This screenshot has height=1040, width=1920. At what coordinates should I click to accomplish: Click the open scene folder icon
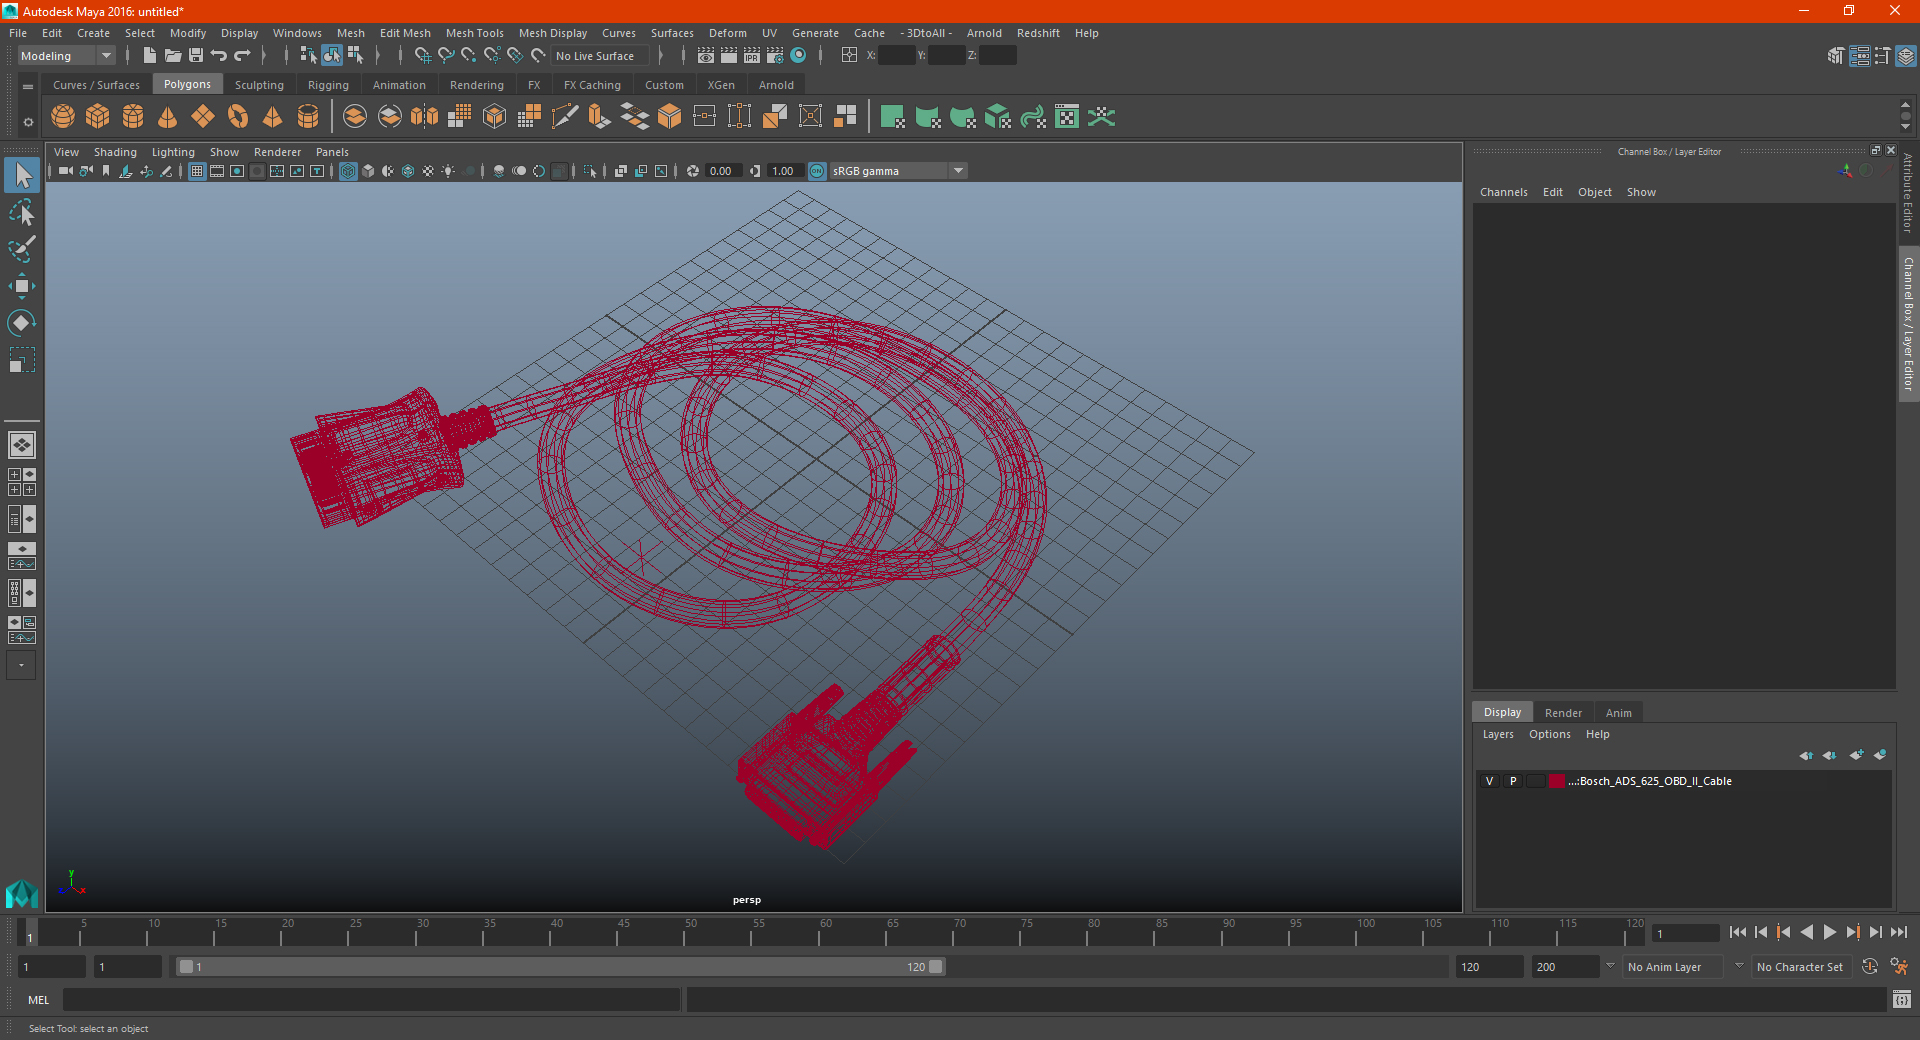pyautogui.click(x=173, y=56)
